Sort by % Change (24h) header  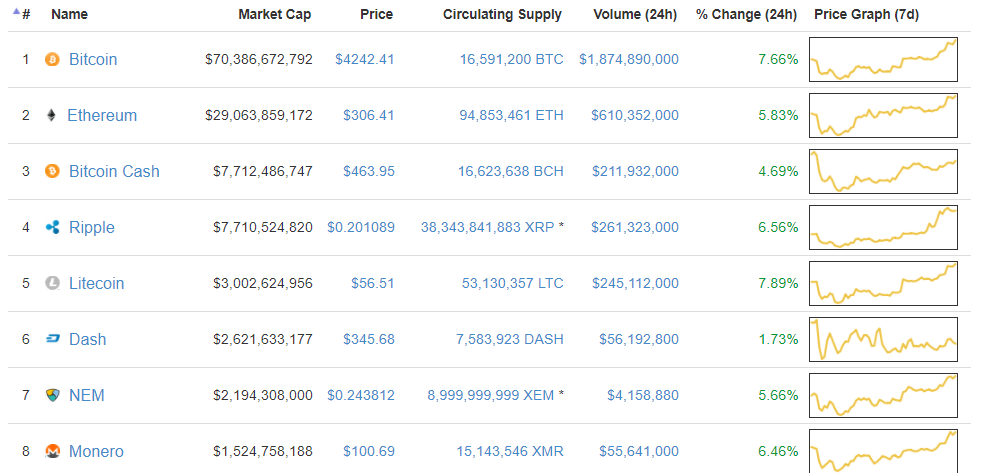click(x=746, y=15)
